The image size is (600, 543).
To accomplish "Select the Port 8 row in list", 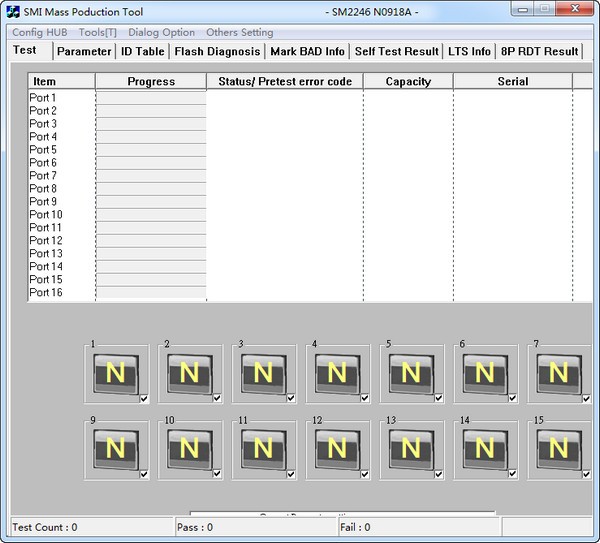I will (x=43, y=189).
